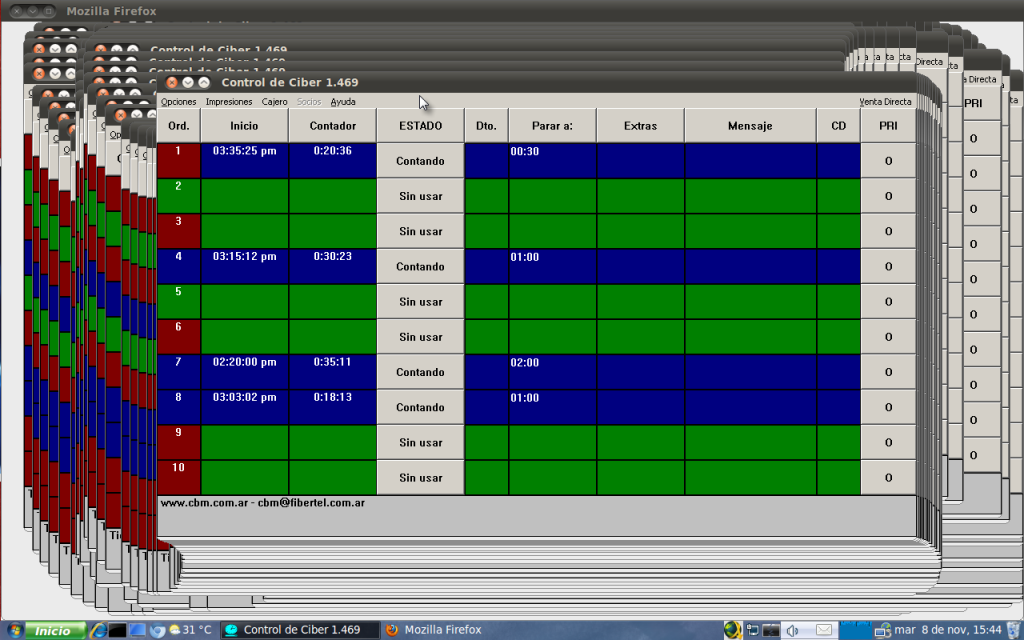Viewport: 1024px width, 640px height.
Task: Click start time 03:35:25 pm
Action: 244,151
